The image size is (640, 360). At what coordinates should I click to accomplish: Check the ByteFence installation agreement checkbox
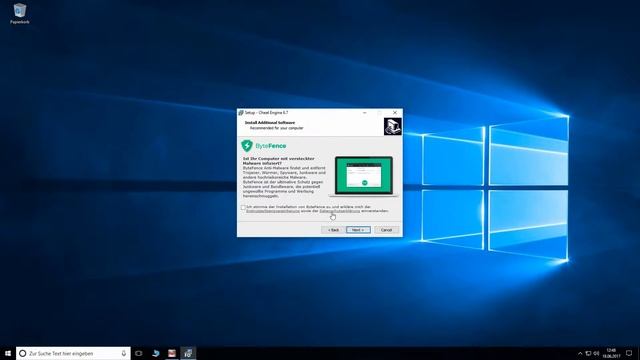point(243,207)
